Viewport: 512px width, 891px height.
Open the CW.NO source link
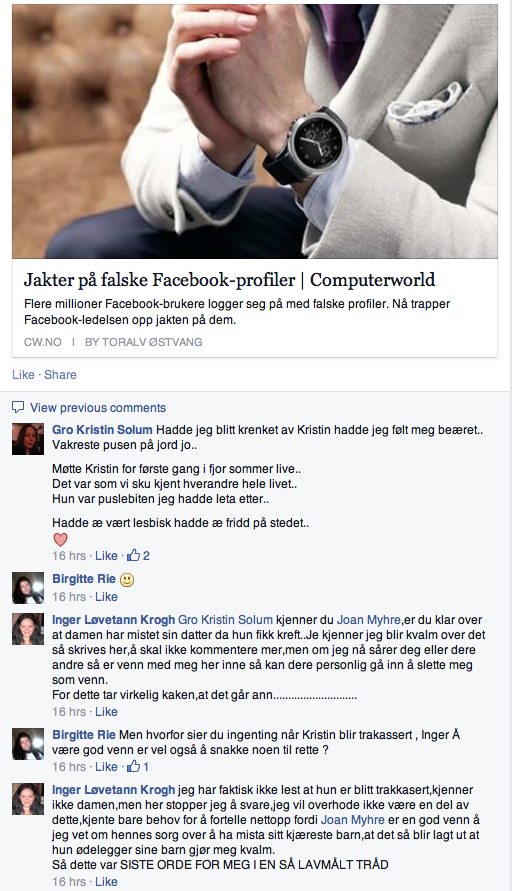click(x=43, y=342)
